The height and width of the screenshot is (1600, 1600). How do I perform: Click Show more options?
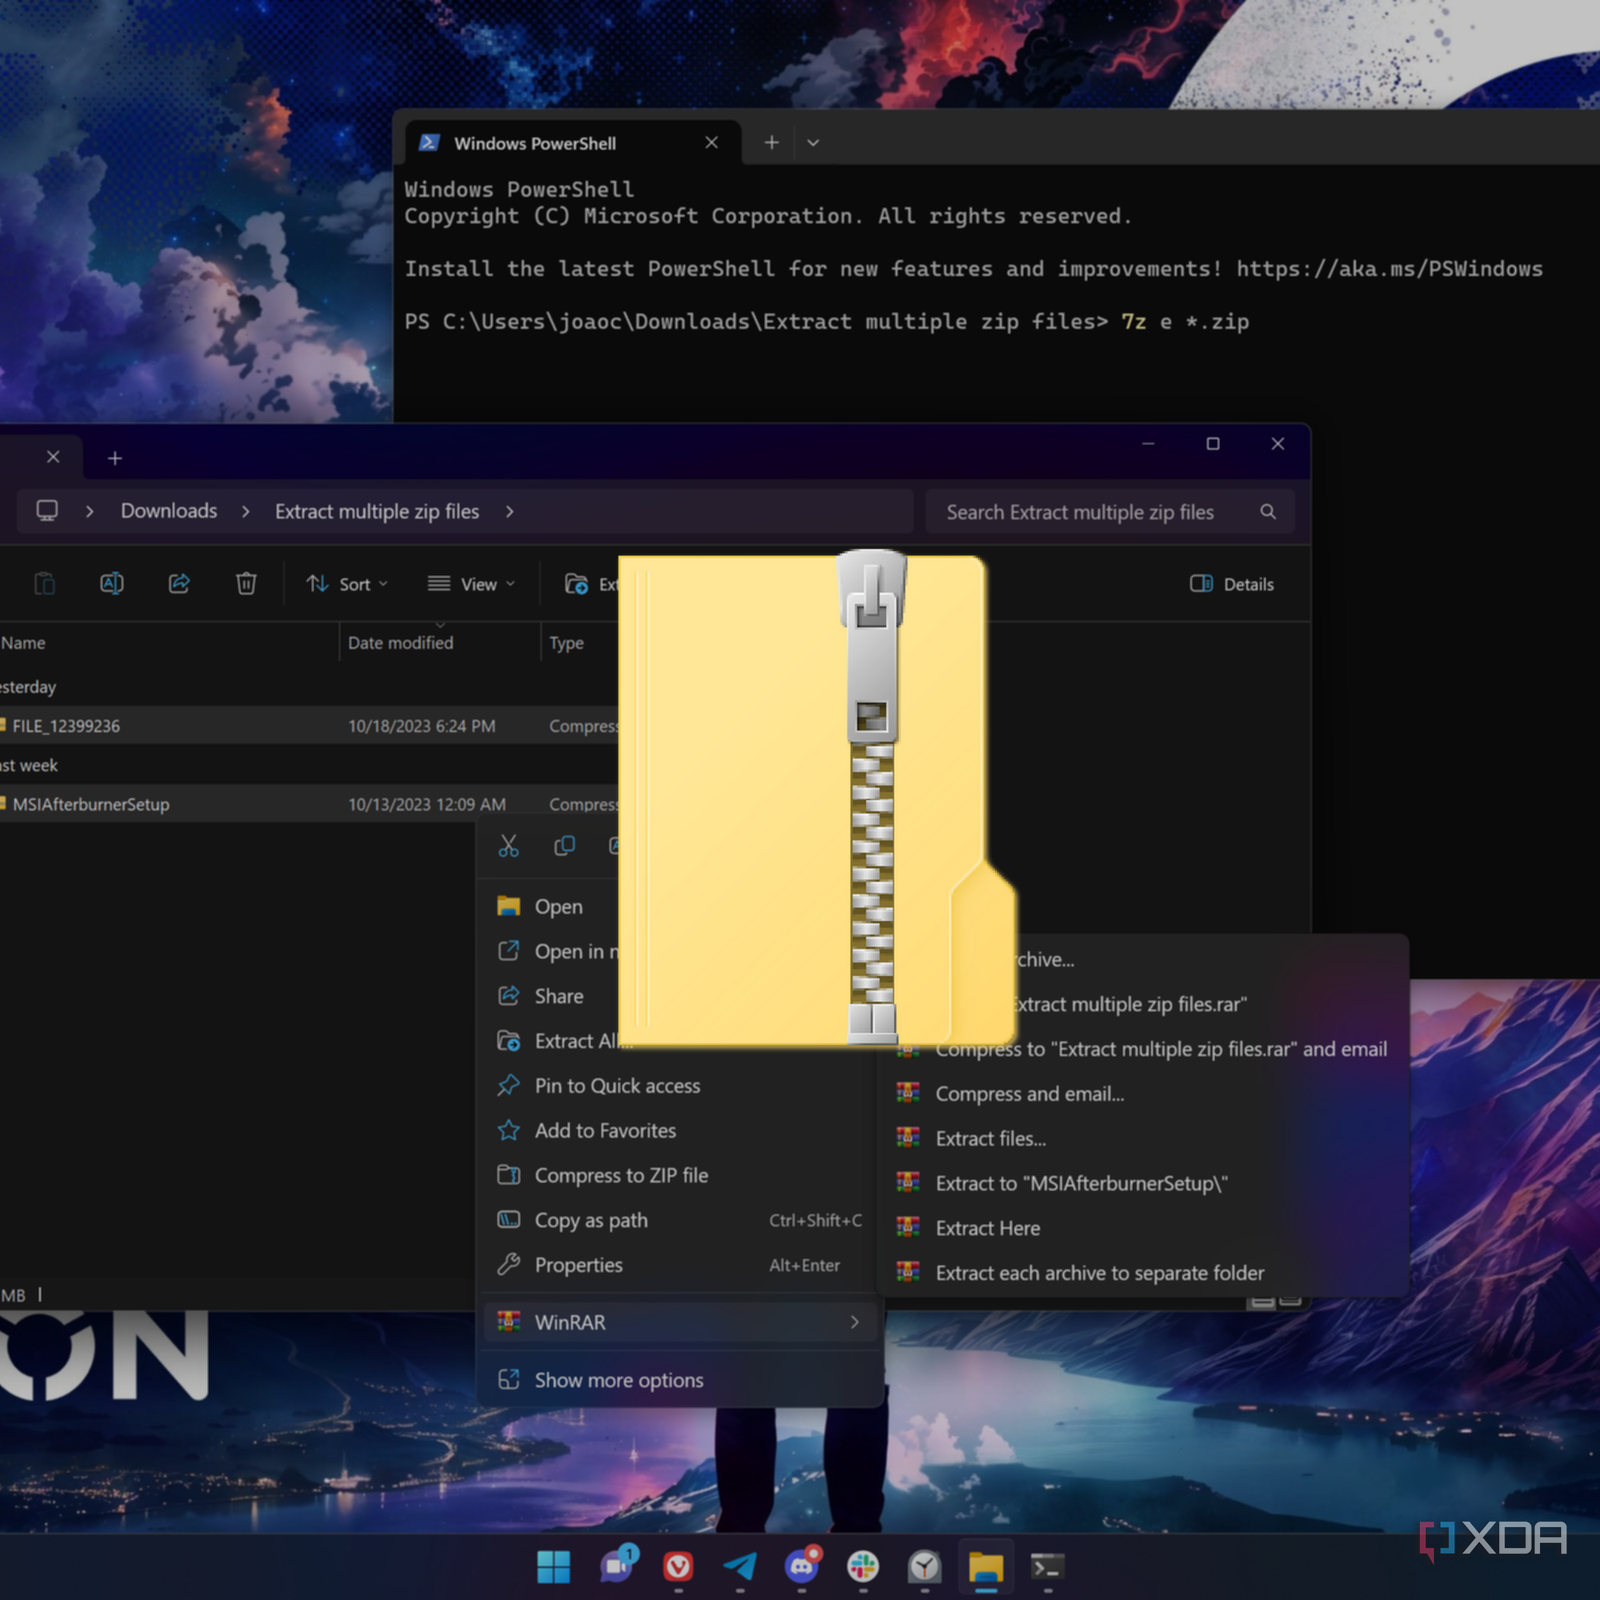(618, 1380)
